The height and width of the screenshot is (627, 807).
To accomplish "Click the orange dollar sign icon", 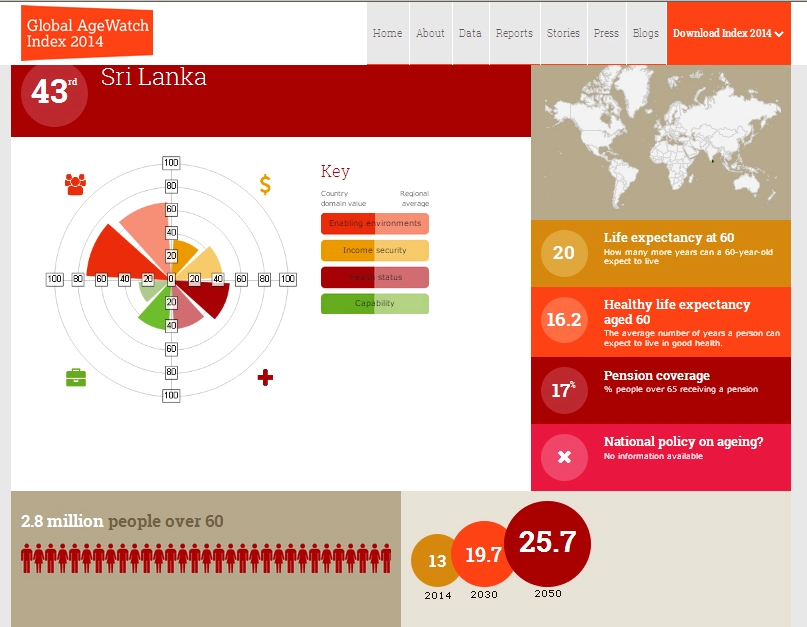I will coord(265,184).
